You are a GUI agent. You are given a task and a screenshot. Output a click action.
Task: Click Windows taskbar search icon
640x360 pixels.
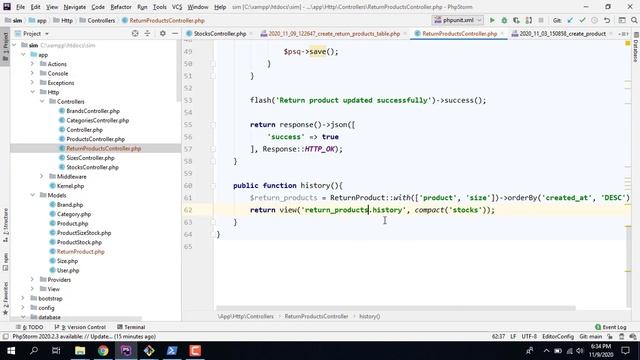click(x=34, y=351)
